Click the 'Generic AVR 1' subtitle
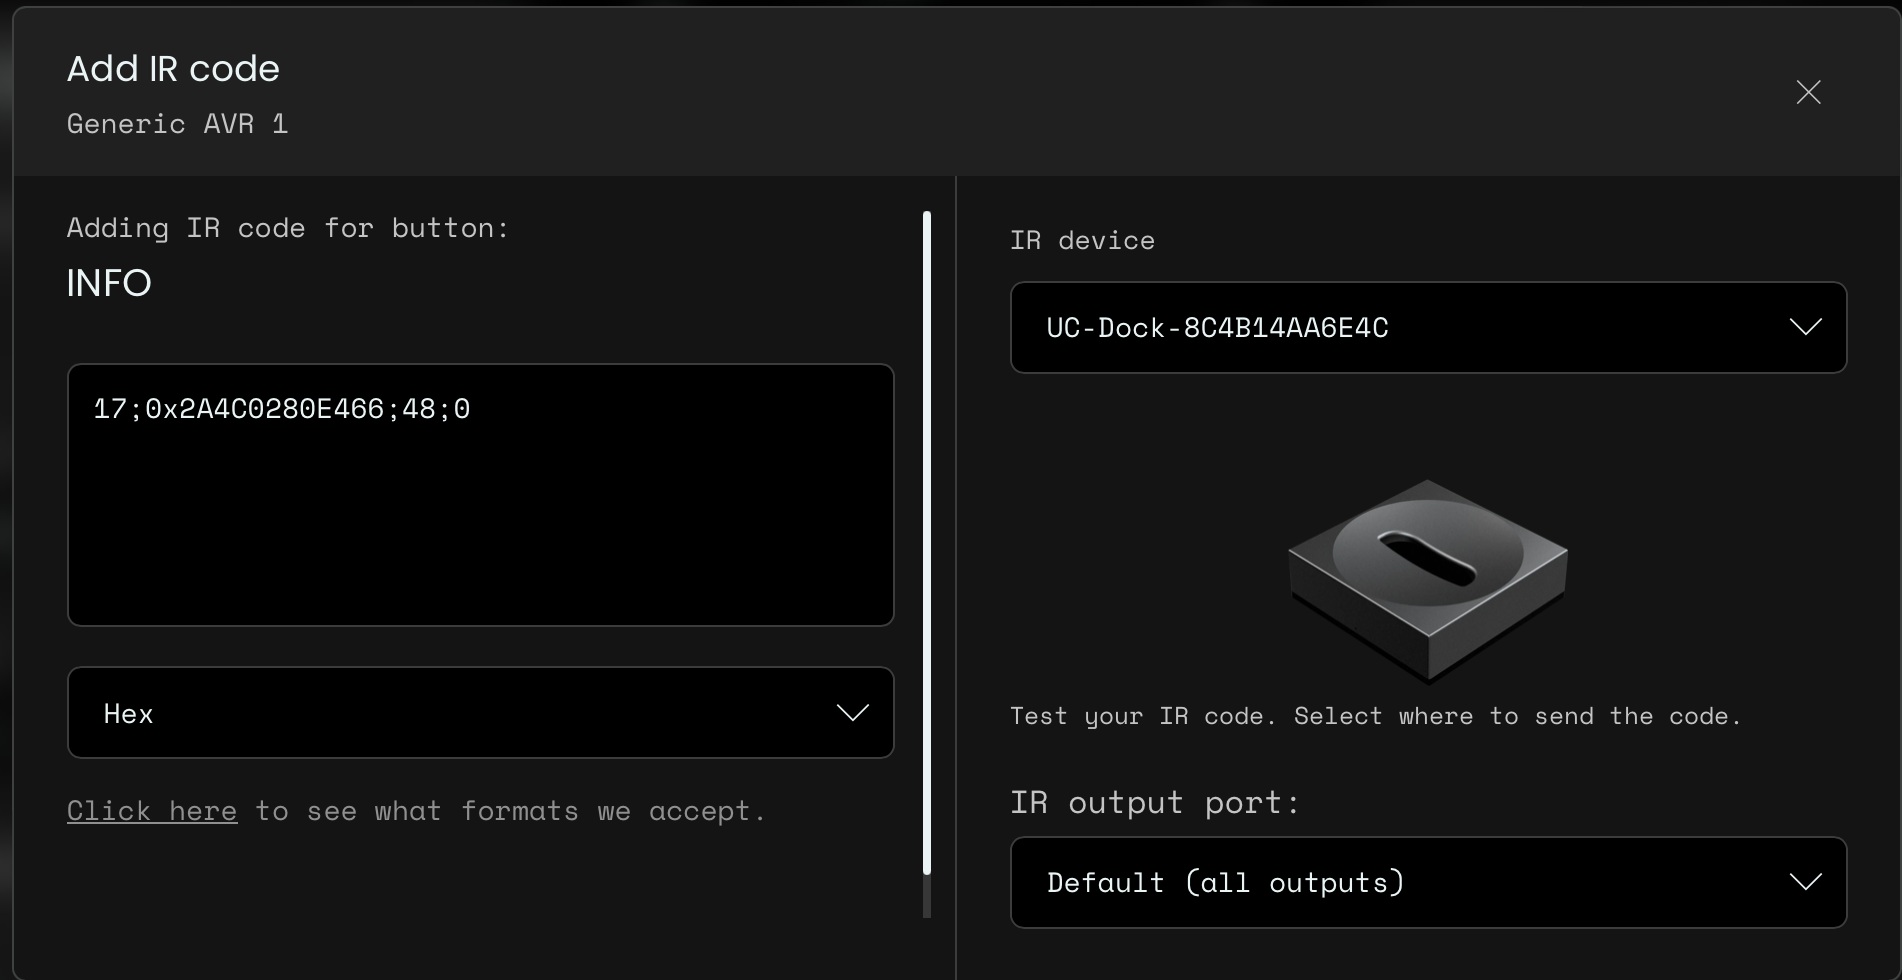 click(177, 124)
